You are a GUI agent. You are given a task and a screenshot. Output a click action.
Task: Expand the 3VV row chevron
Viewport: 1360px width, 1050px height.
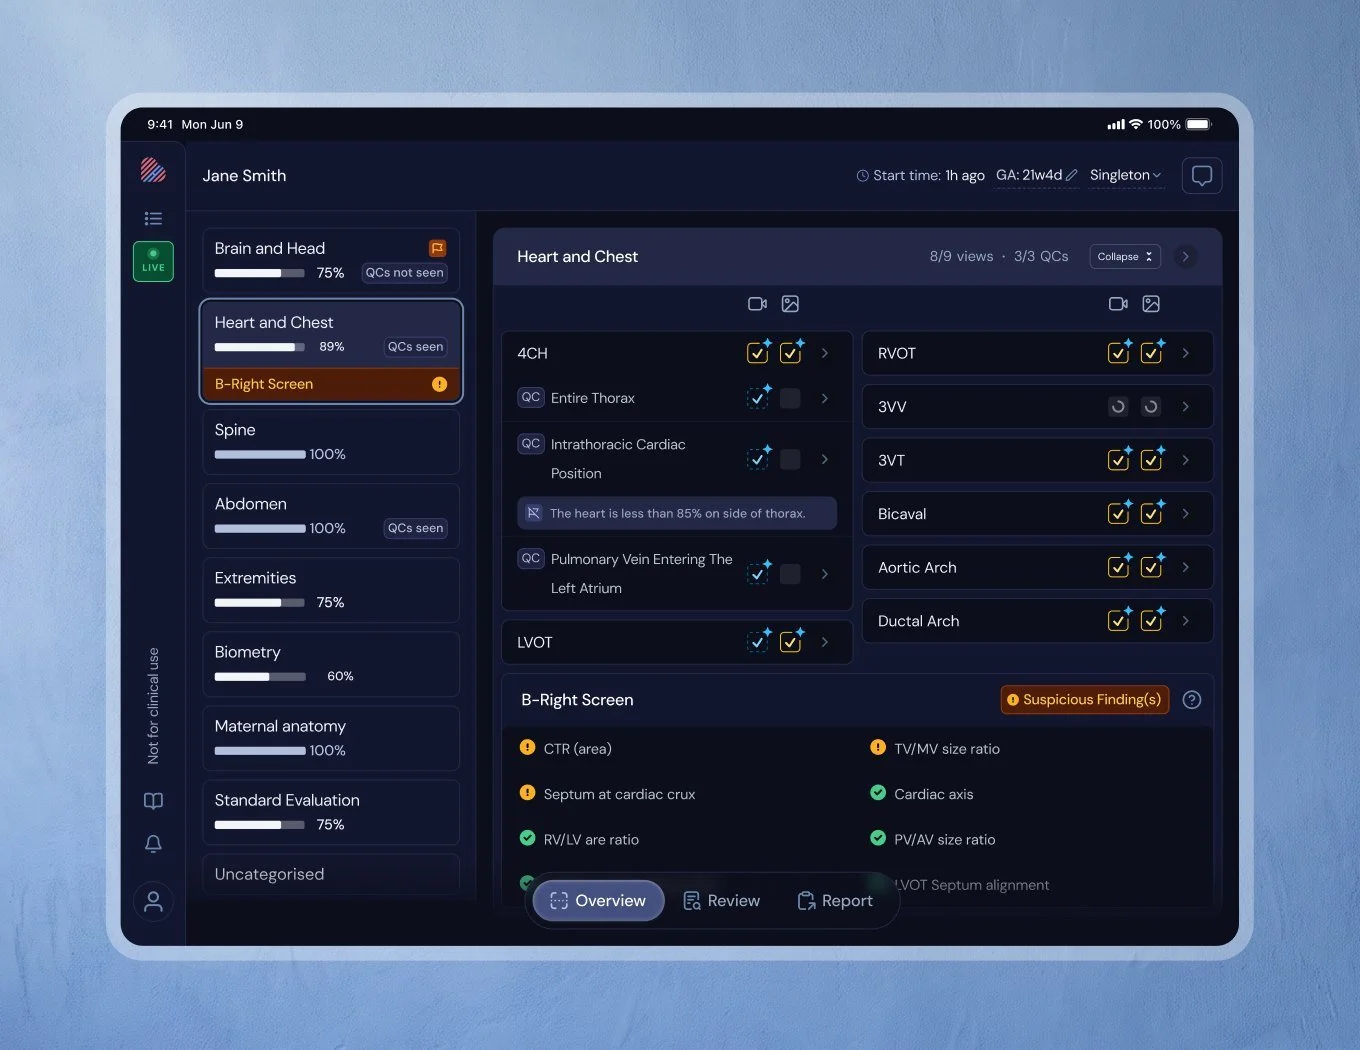1186,407
